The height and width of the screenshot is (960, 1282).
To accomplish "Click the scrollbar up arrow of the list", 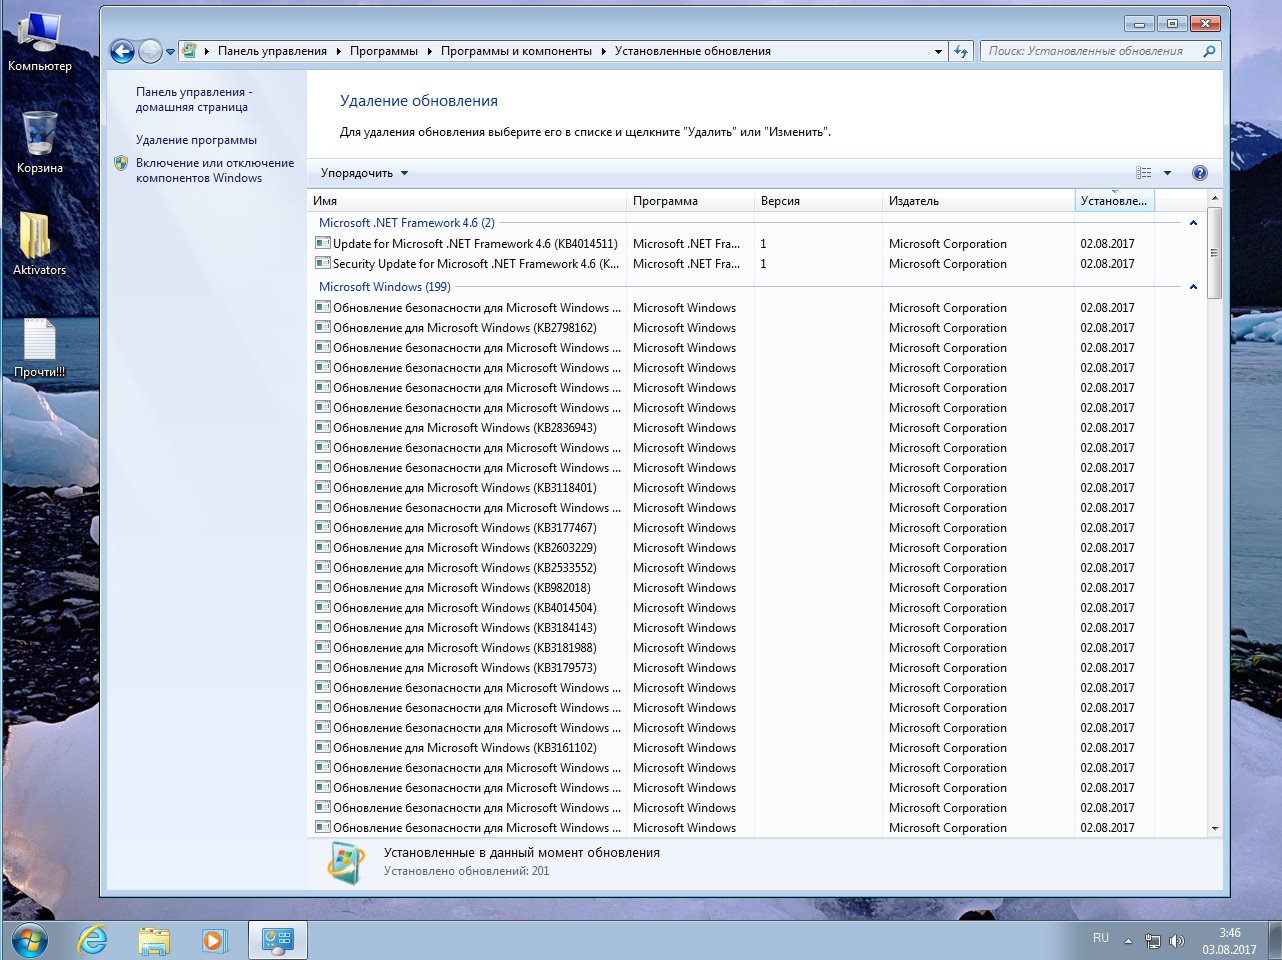I will coord(1215,199).
